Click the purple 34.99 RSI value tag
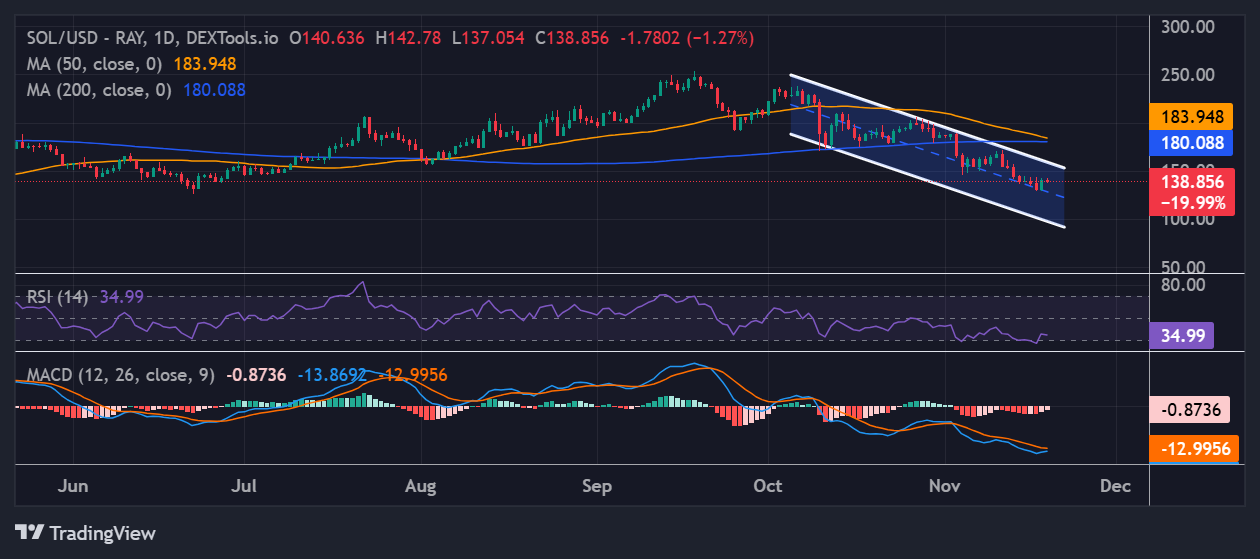1260x559 pixels. click(x=1183, y=336)
